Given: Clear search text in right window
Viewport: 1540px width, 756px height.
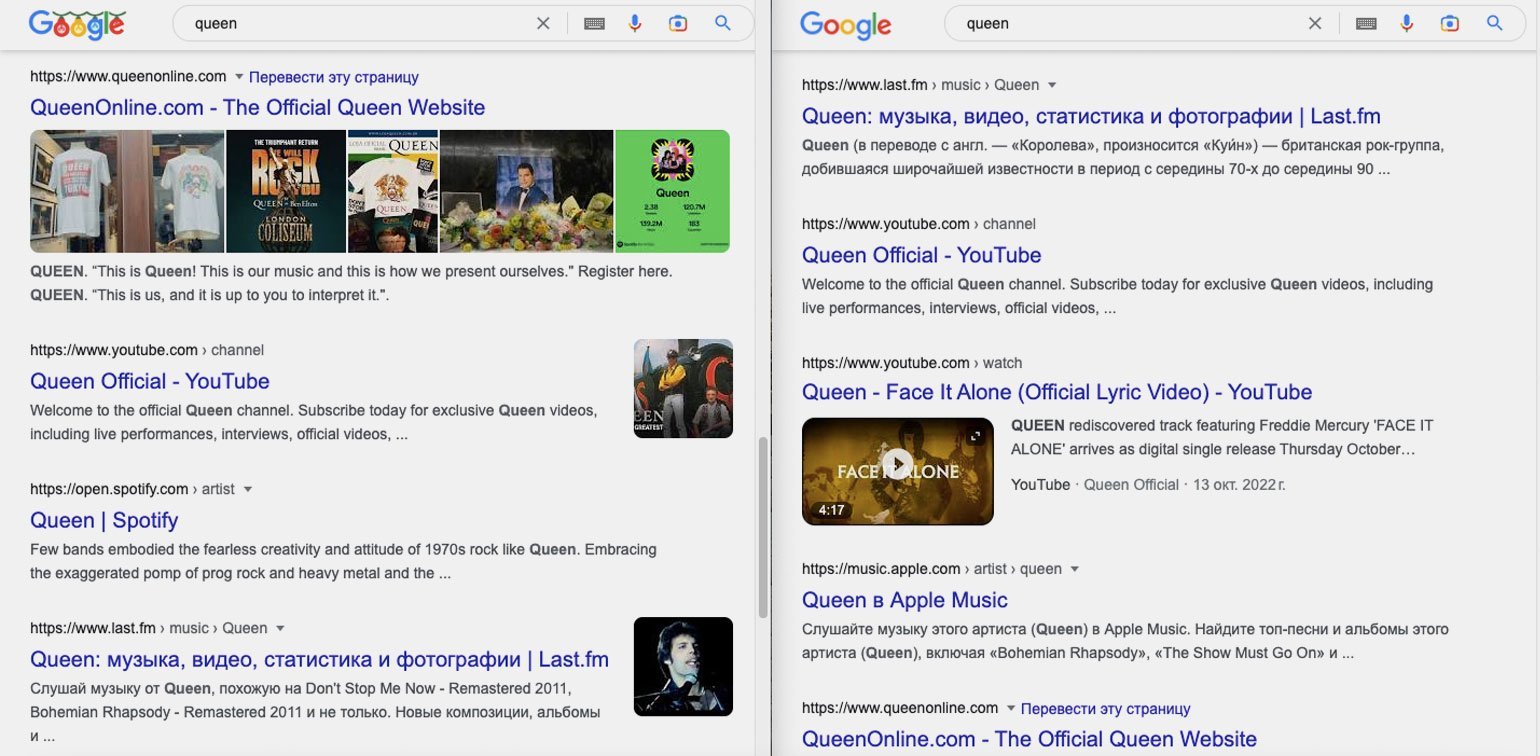Looking at the screenshot, I should (1315, 23).
